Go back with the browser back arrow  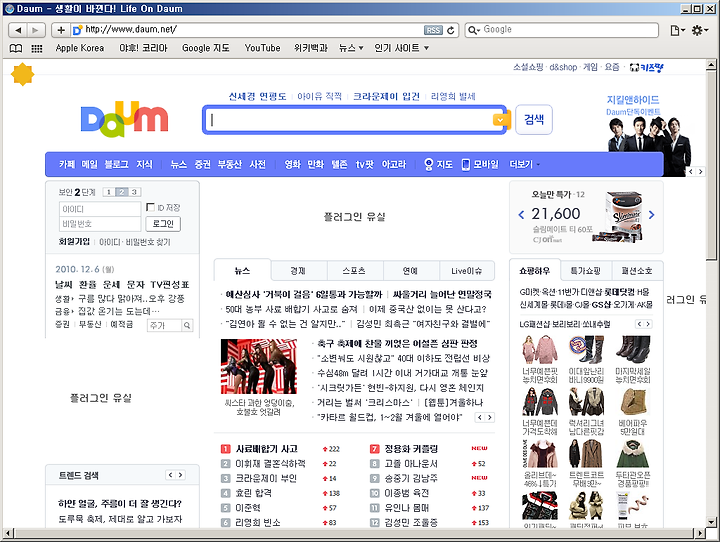[18, 30]
